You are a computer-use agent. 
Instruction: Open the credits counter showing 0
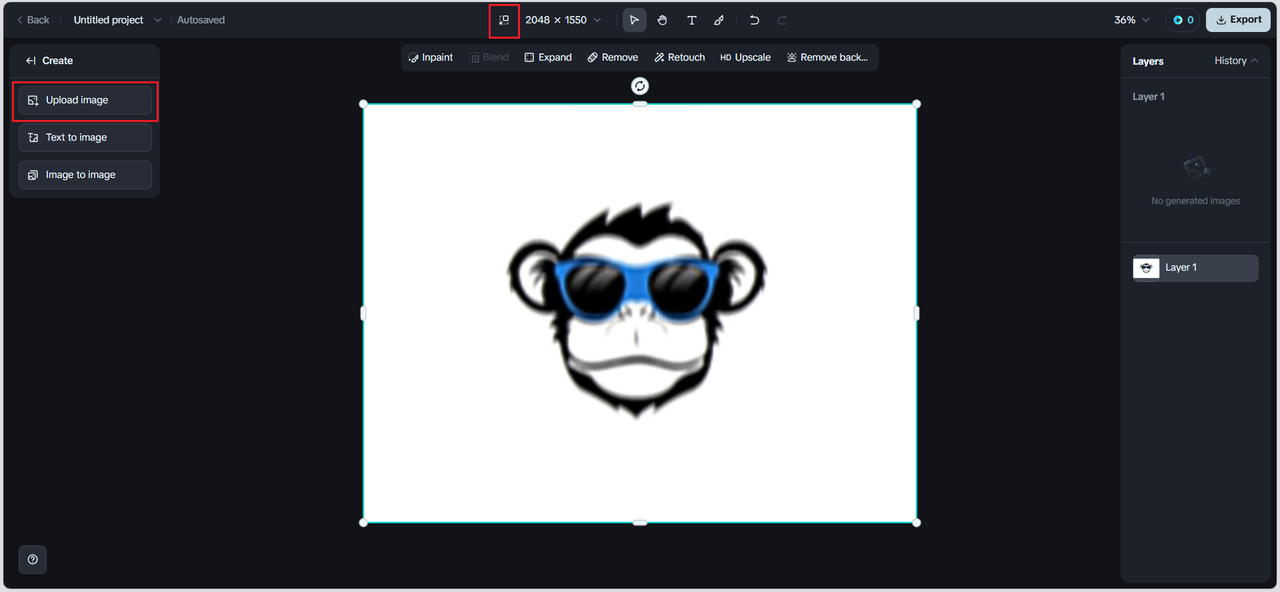1183,20
